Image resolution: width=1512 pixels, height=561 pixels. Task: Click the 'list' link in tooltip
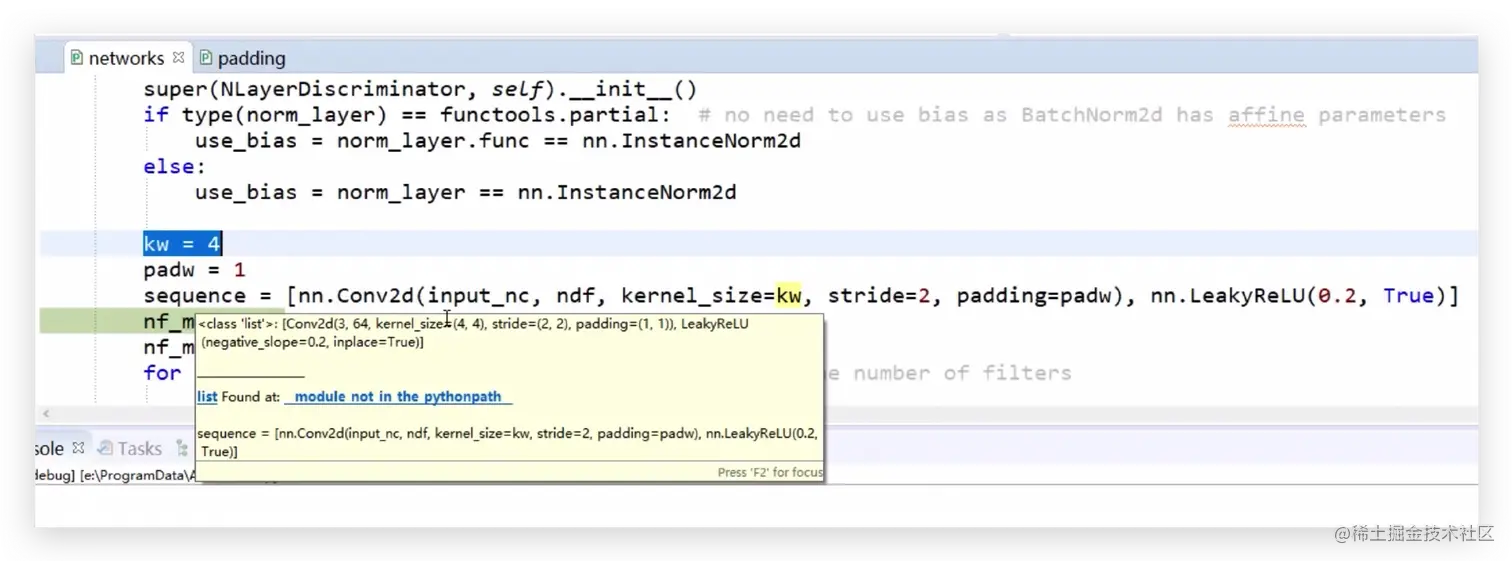[x=207, y=397]
